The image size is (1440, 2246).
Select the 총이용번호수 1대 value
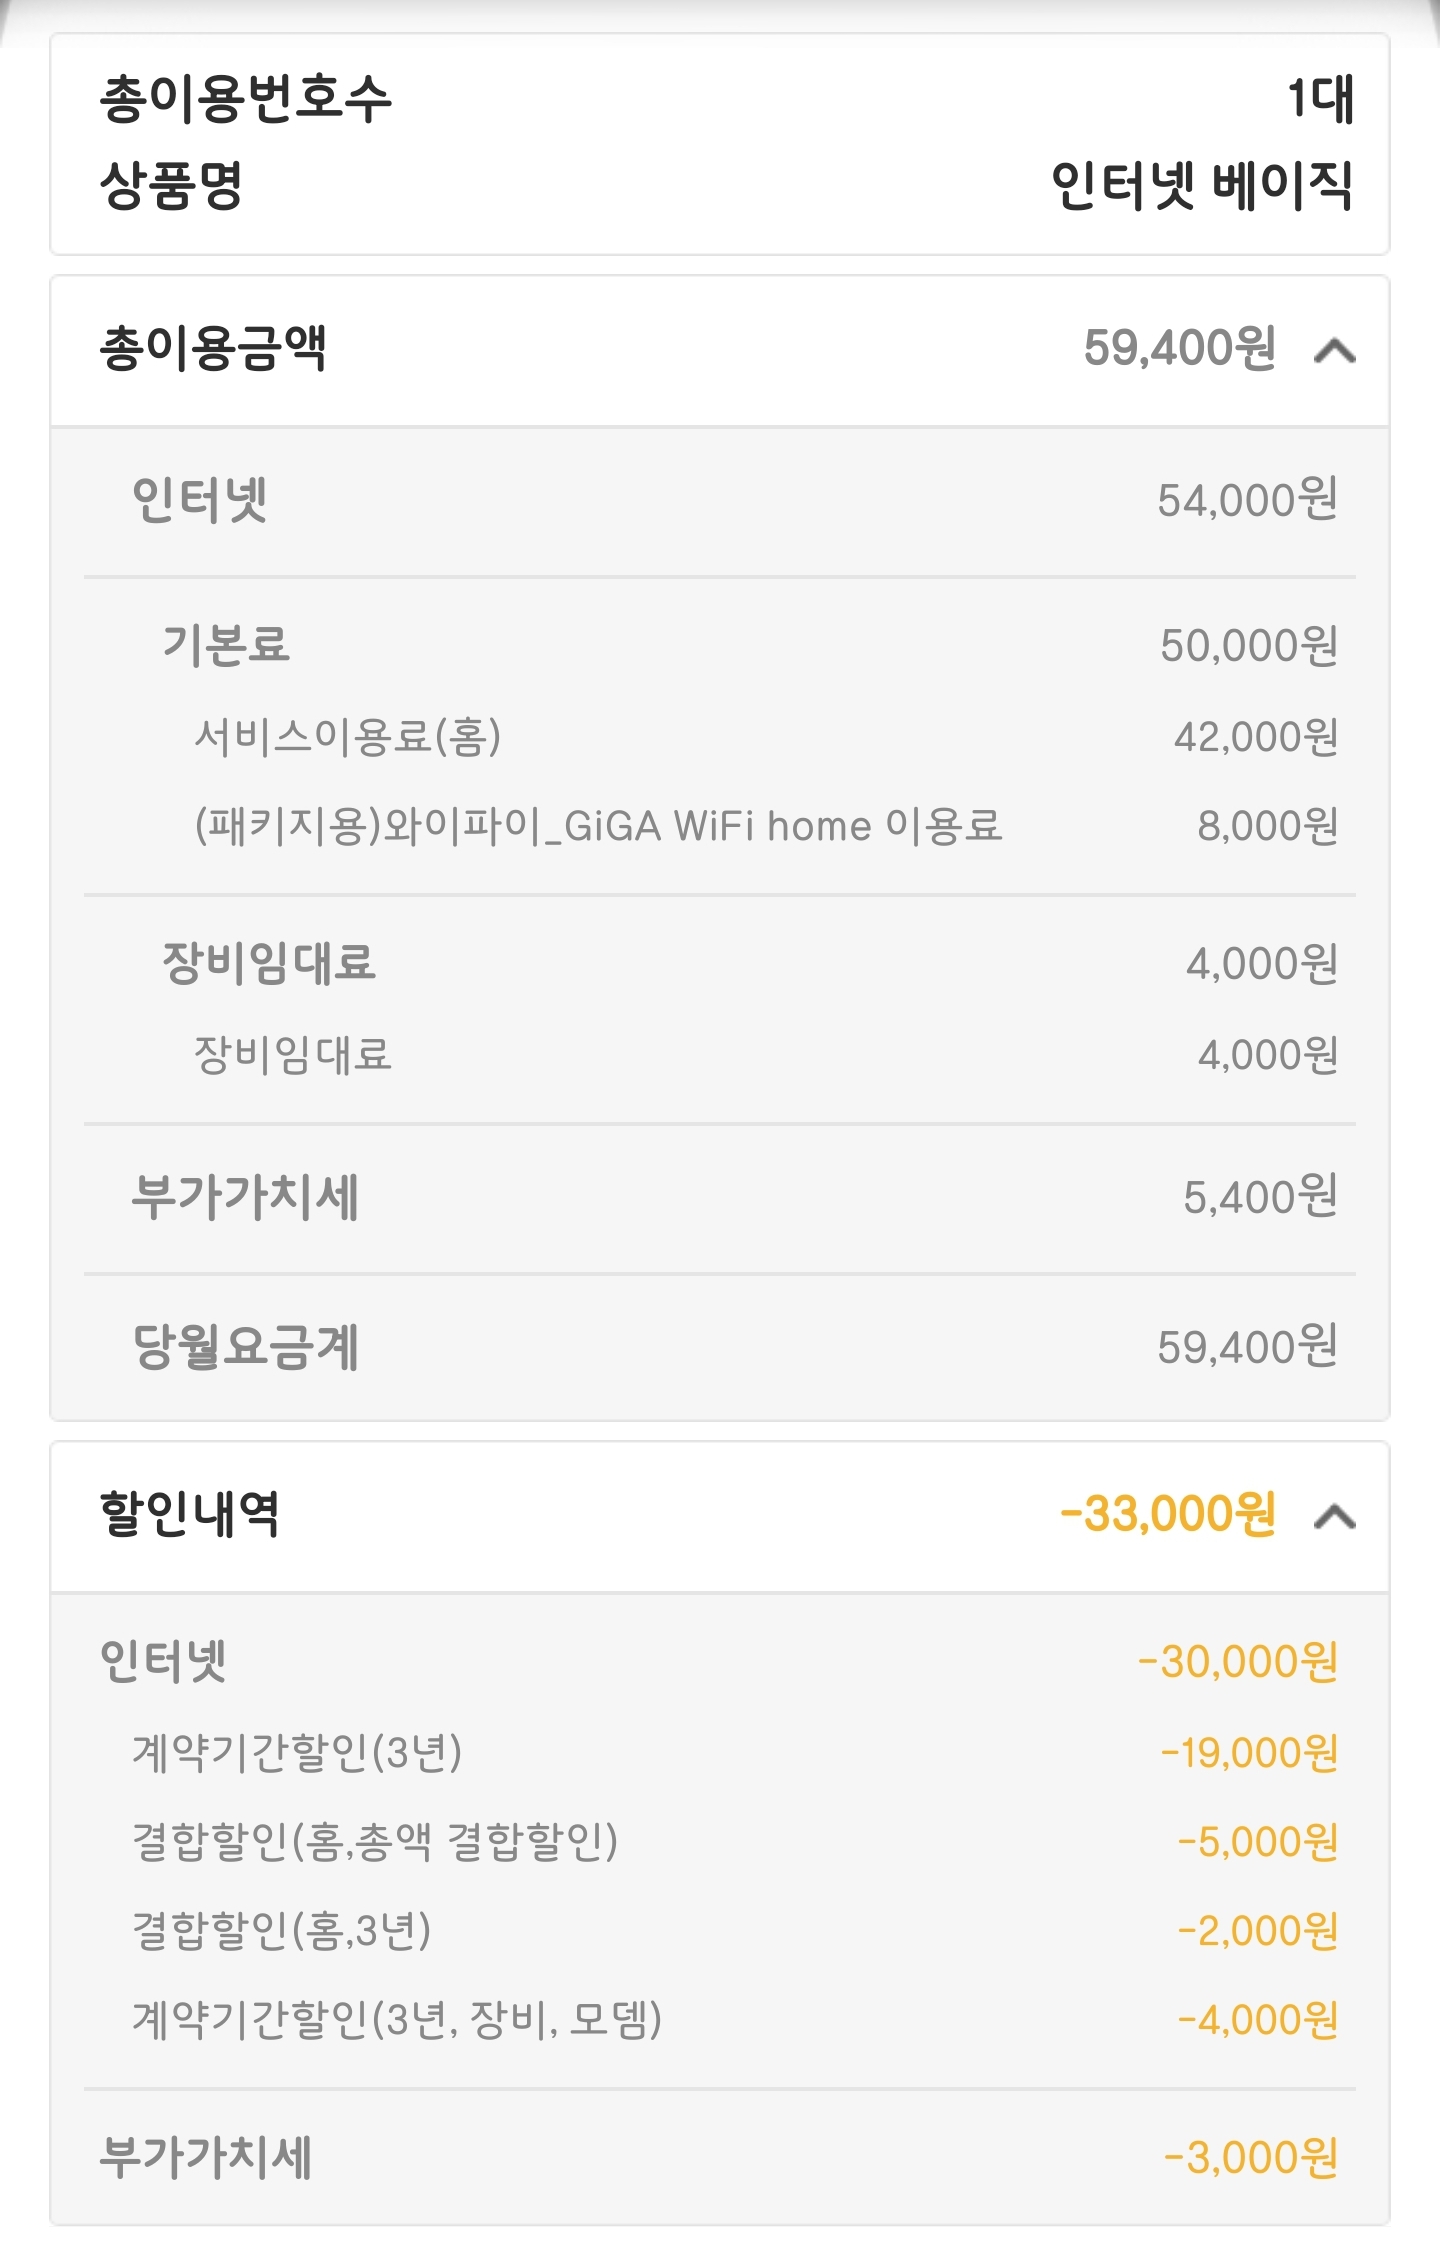tap(1319, 99)
